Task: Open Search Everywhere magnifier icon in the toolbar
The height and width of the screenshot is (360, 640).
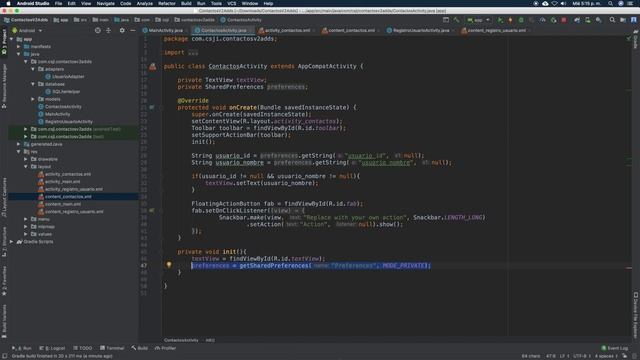Action: pyautogui.click(x=612, y=20)
